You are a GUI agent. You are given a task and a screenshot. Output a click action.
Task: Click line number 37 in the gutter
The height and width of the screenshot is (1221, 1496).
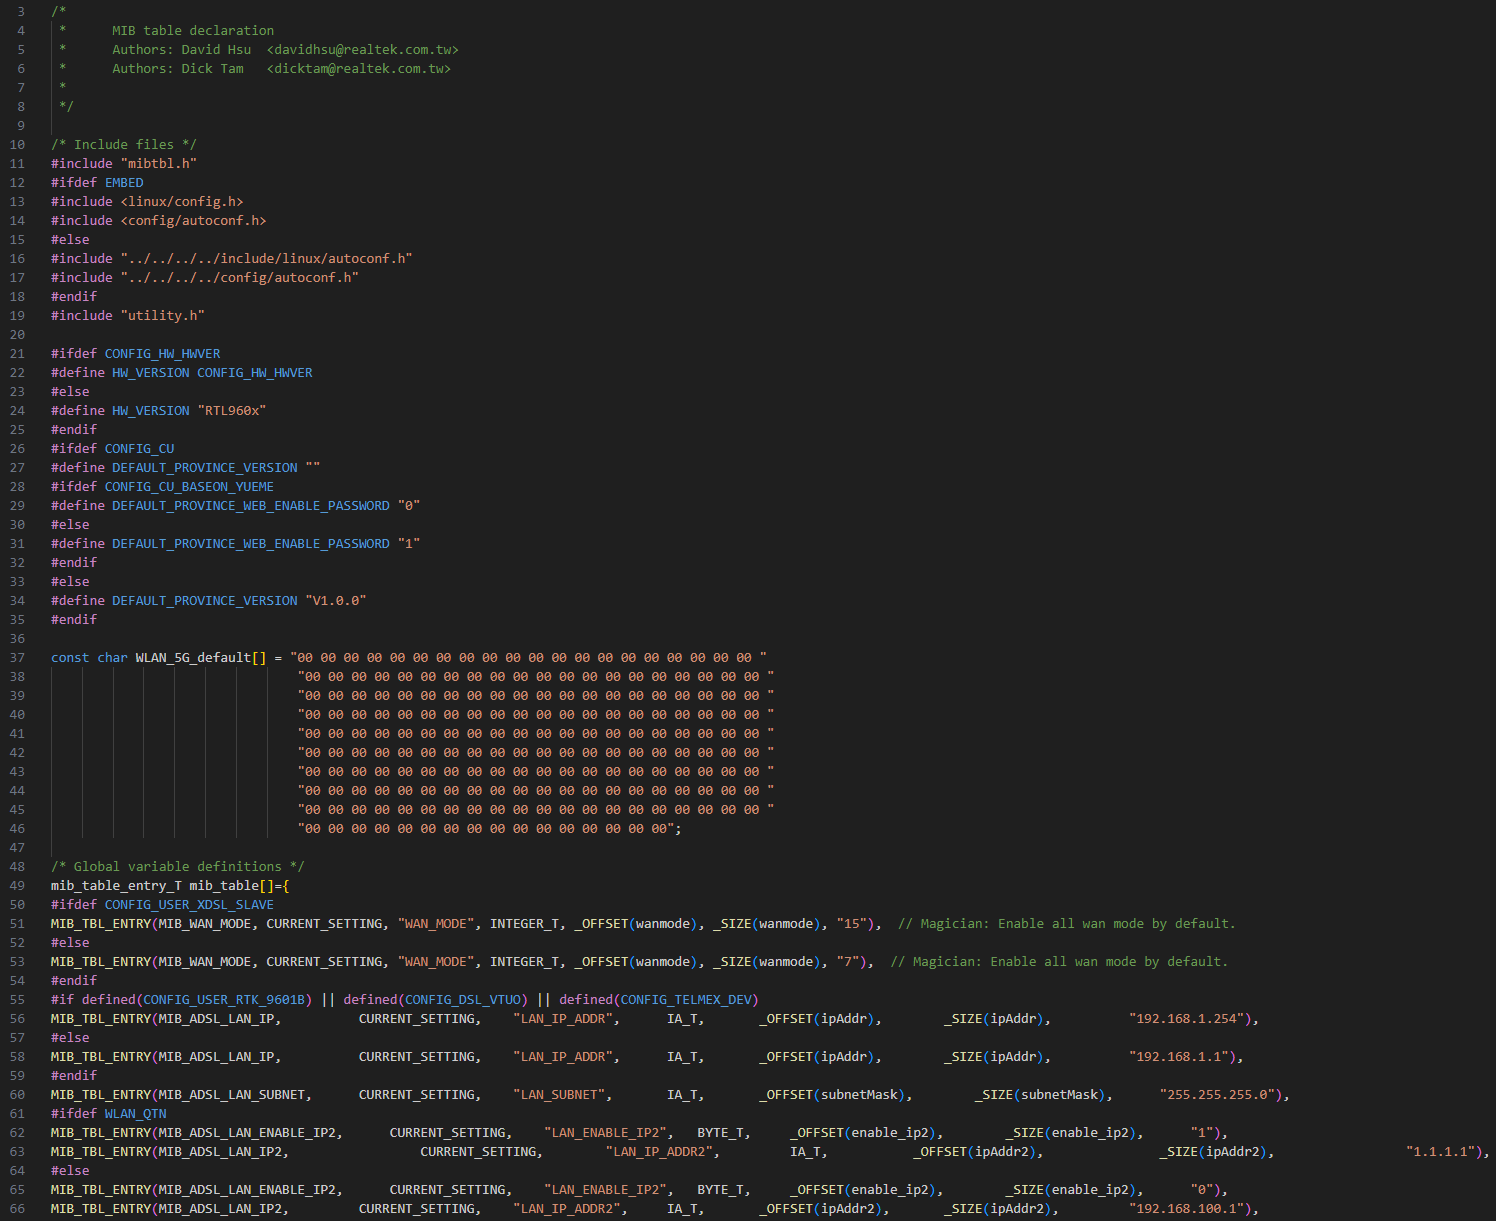(x=17, y=657)
